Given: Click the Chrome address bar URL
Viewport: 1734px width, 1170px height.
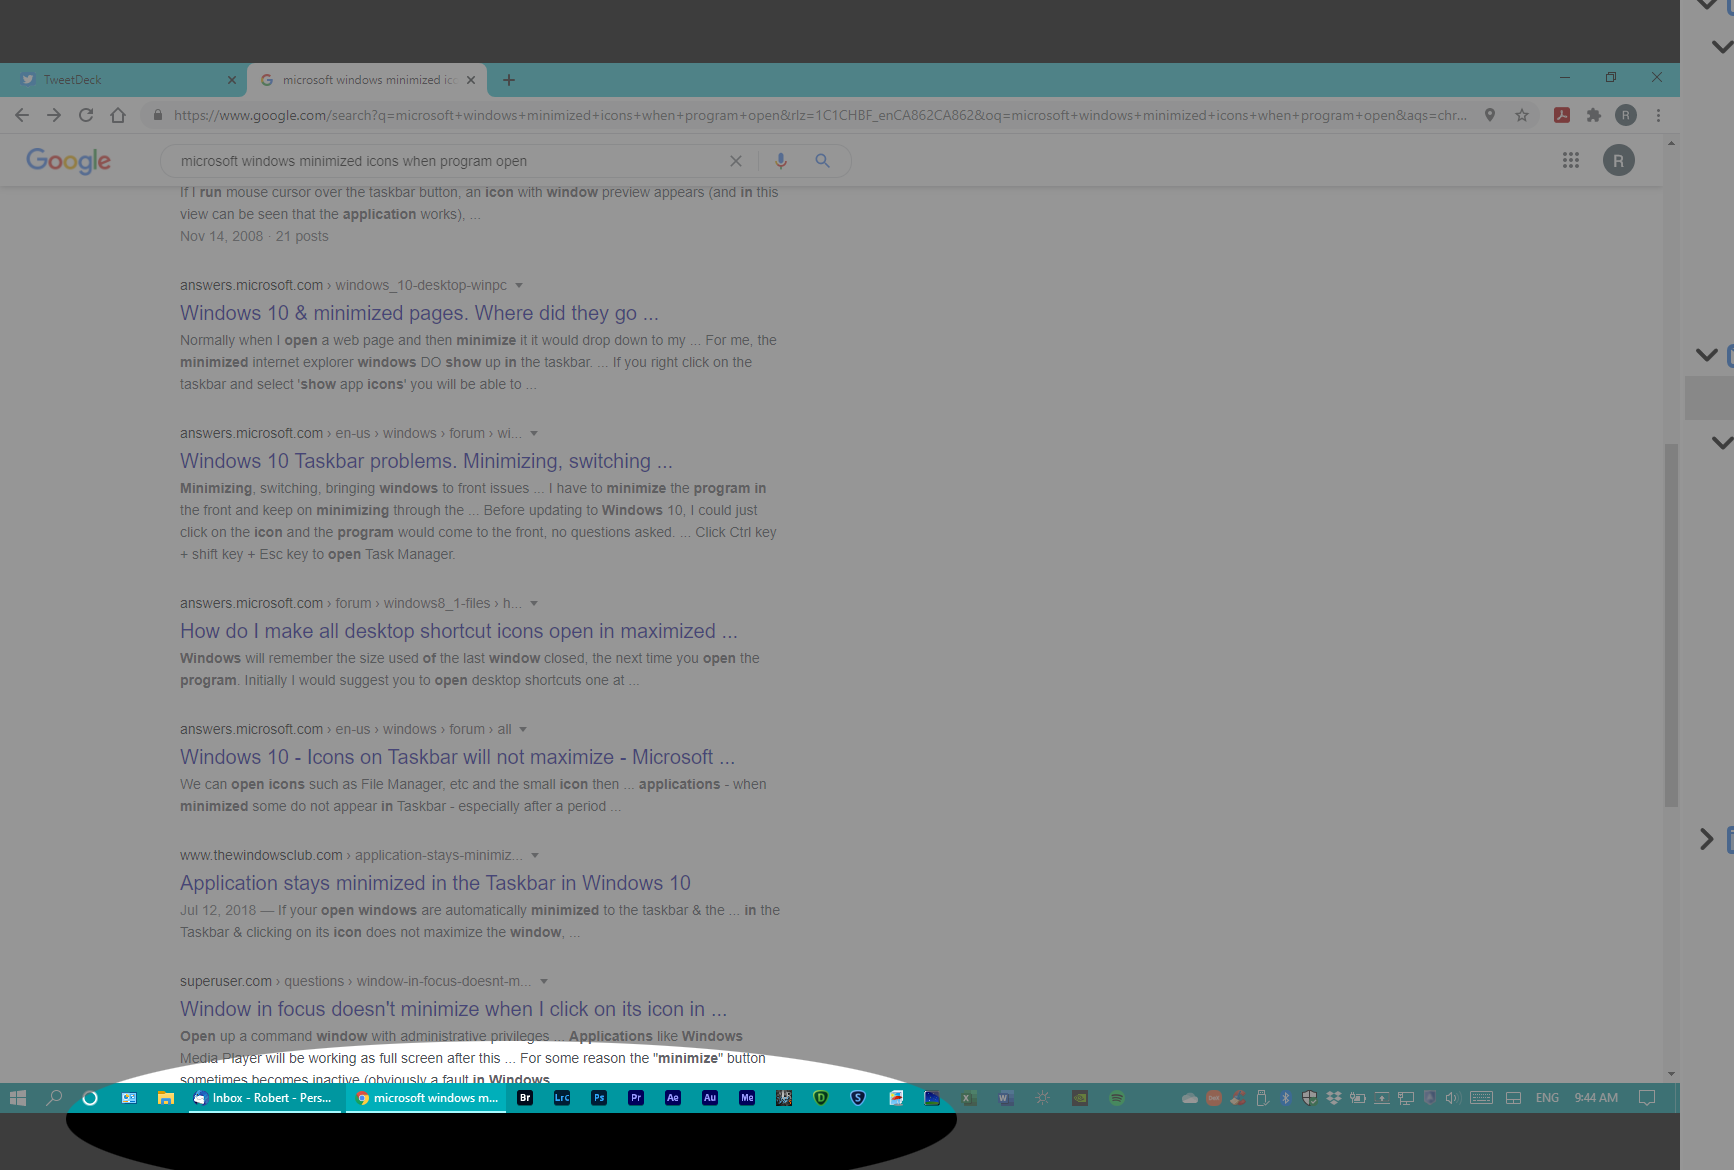Looking at the screenshot, I should tap(820, 115).
